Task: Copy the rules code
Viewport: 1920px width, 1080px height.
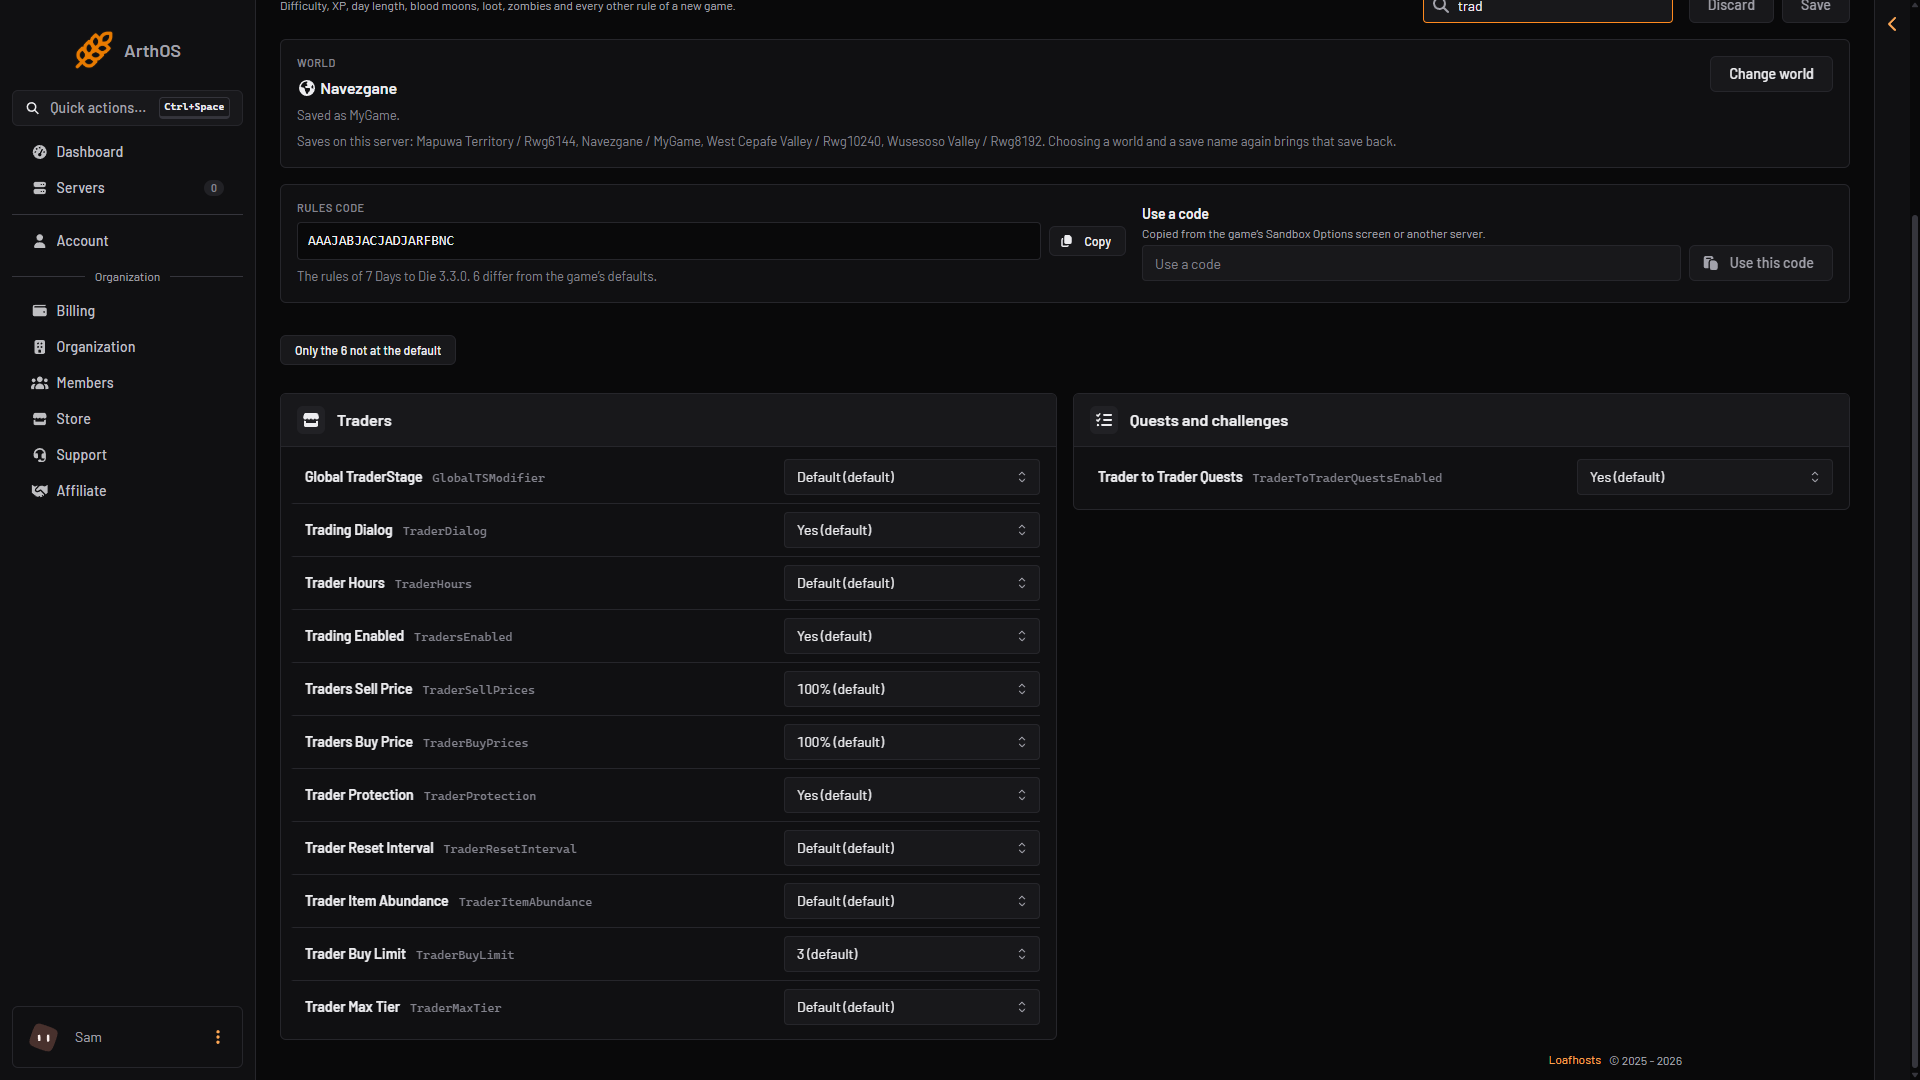Action: coord(1087,241)
